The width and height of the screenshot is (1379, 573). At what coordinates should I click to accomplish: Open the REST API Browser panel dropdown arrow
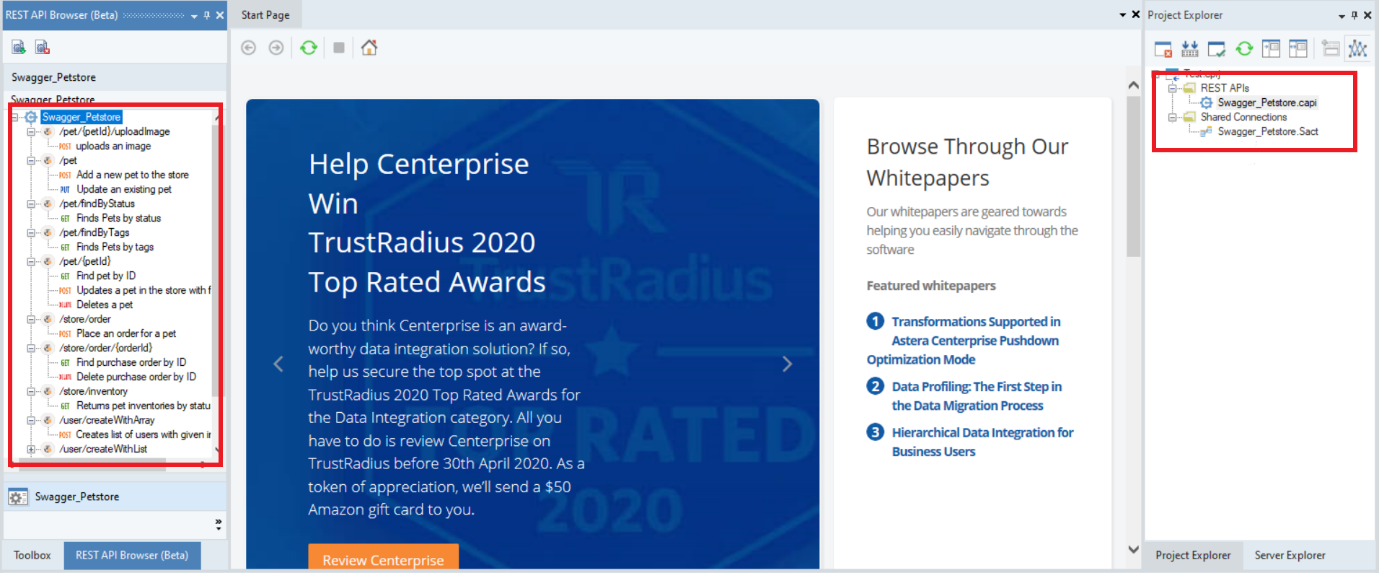pyautogui.click(x=195, y=15)
